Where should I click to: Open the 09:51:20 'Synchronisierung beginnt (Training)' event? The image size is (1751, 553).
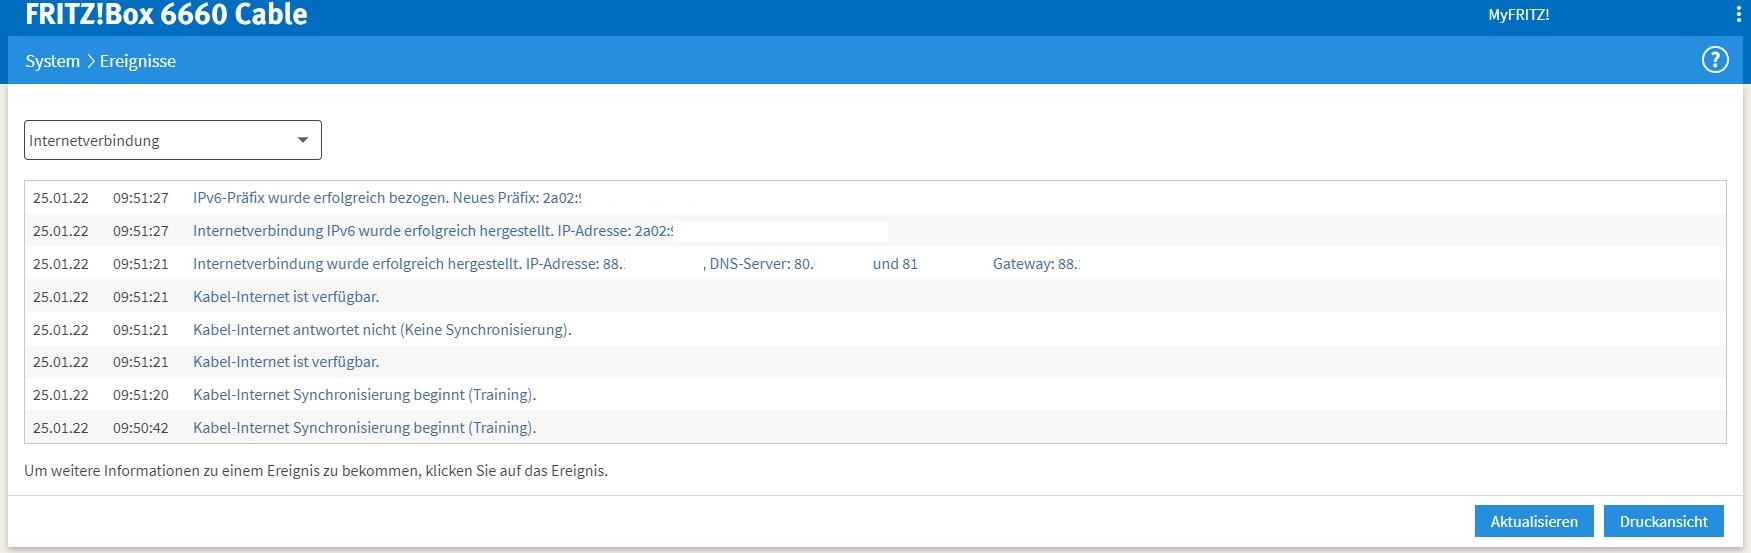[364, 395]
